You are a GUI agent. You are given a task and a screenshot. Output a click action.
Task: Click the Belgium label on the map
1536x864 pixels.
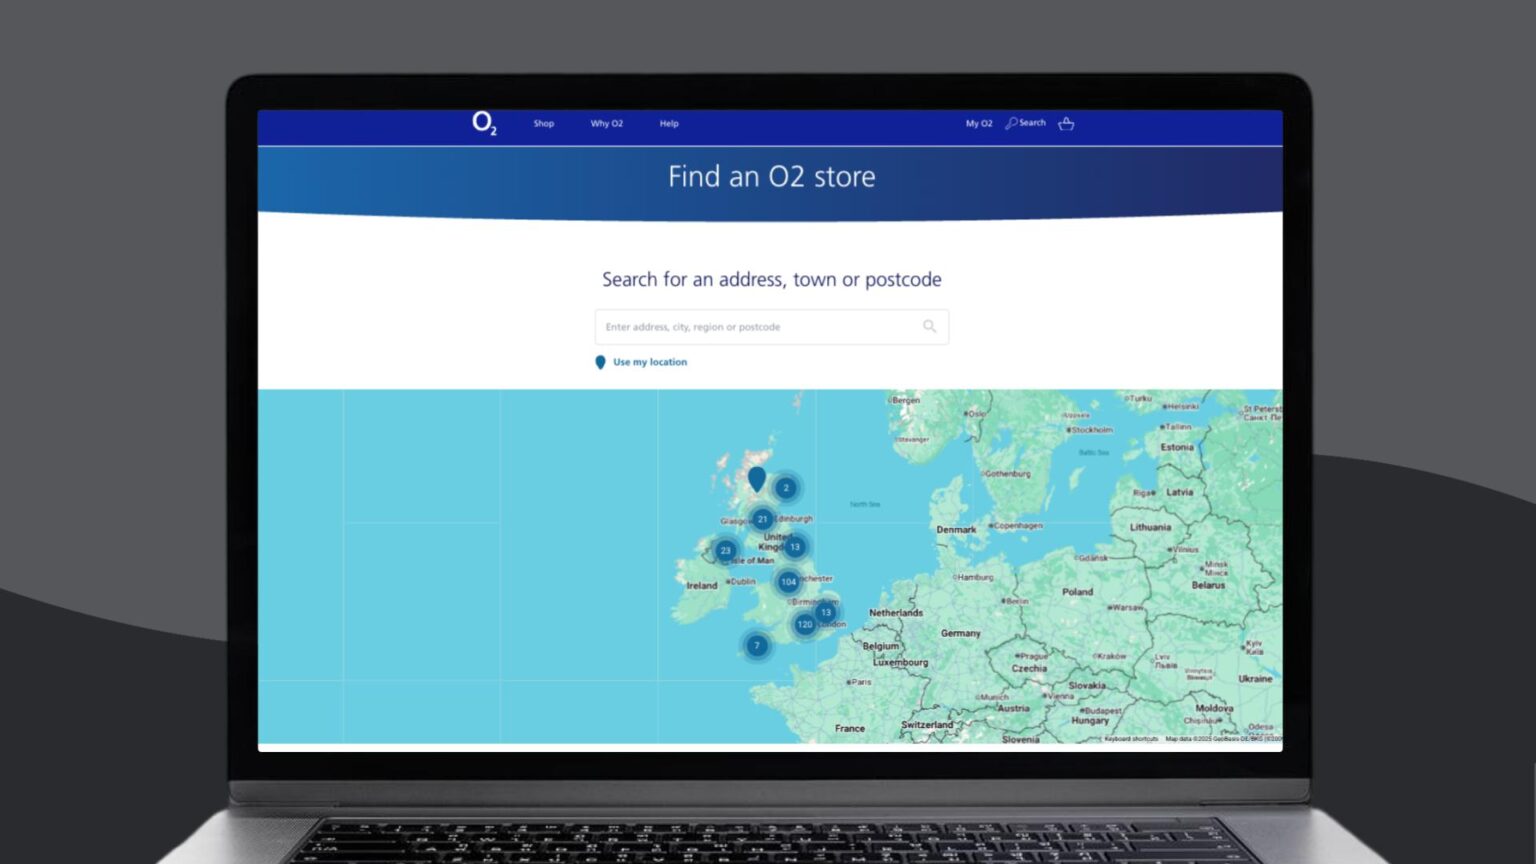[881, 646]
